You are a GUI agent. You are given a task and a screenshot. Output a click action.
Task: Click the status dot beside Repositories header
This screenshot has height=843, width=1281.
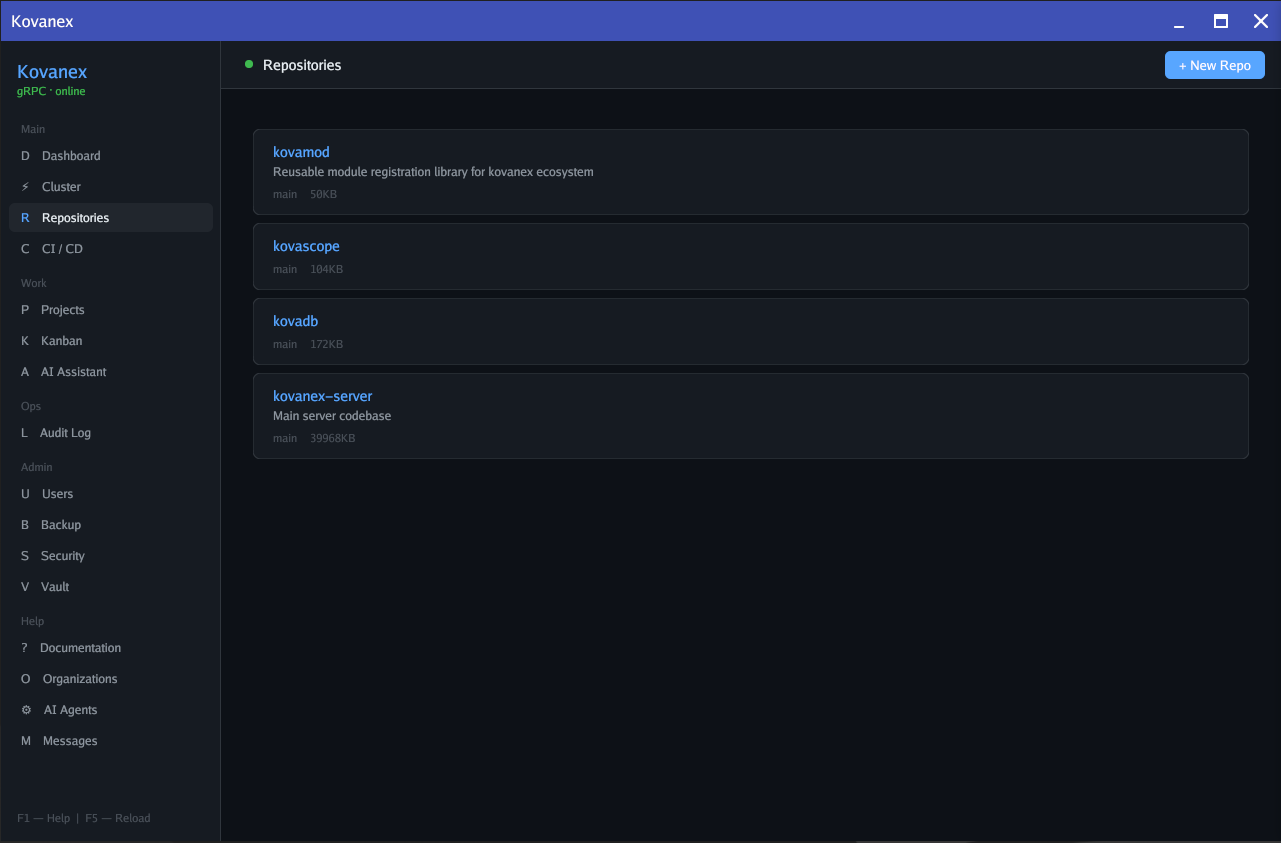click(248, 64)
